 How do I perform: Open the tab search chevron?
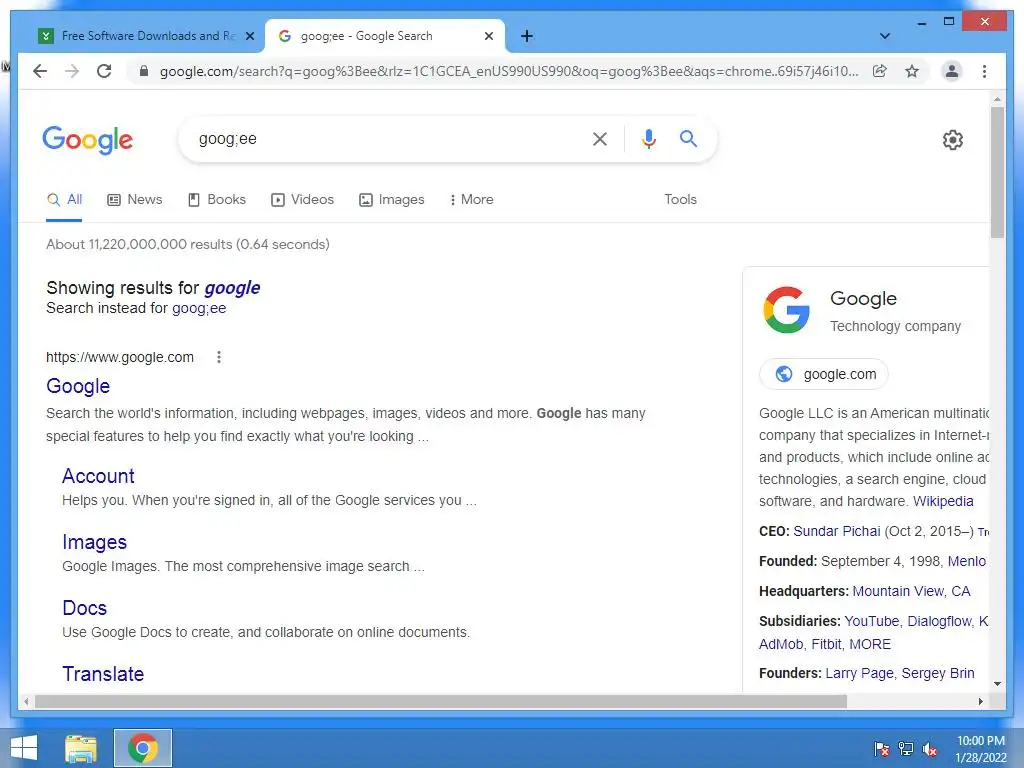[885, 36]
